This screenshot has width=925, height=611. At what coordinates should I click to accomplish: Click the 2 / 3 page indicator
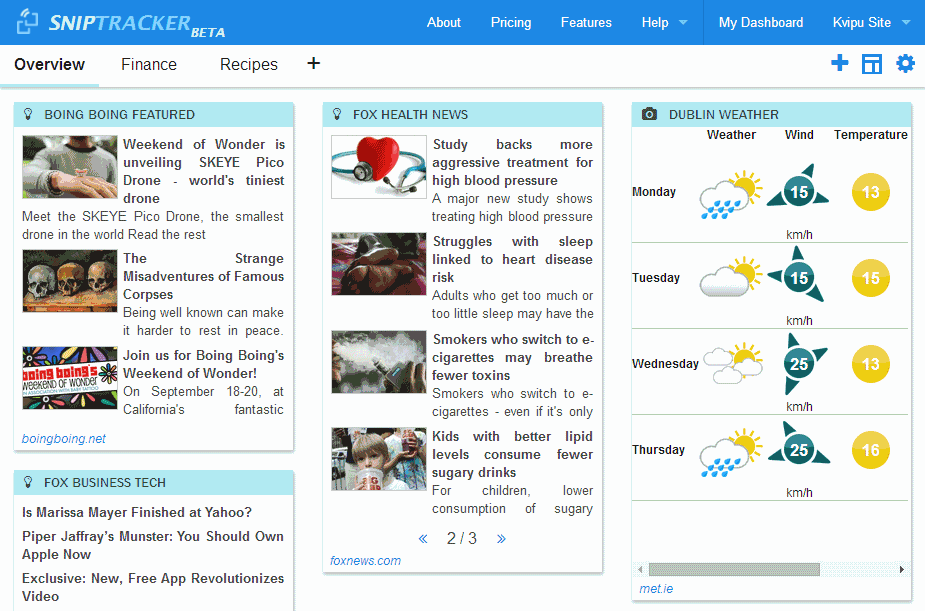pyautogui.click(x=461, y=538)
